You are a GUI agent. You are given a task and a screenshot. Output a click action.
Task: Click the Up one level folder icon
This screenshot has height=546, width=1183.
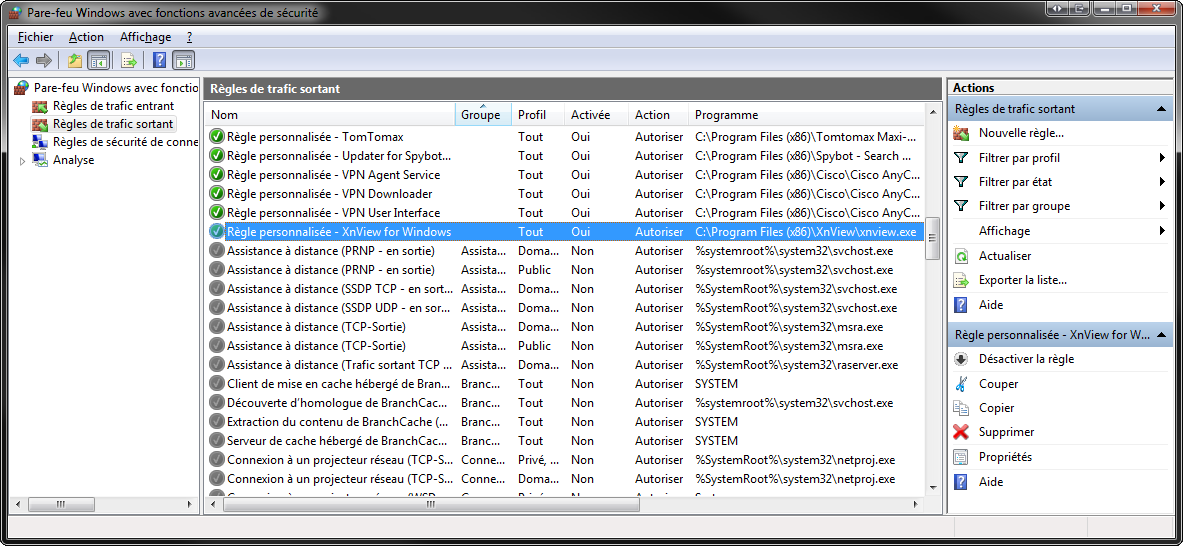coord(75,61)
